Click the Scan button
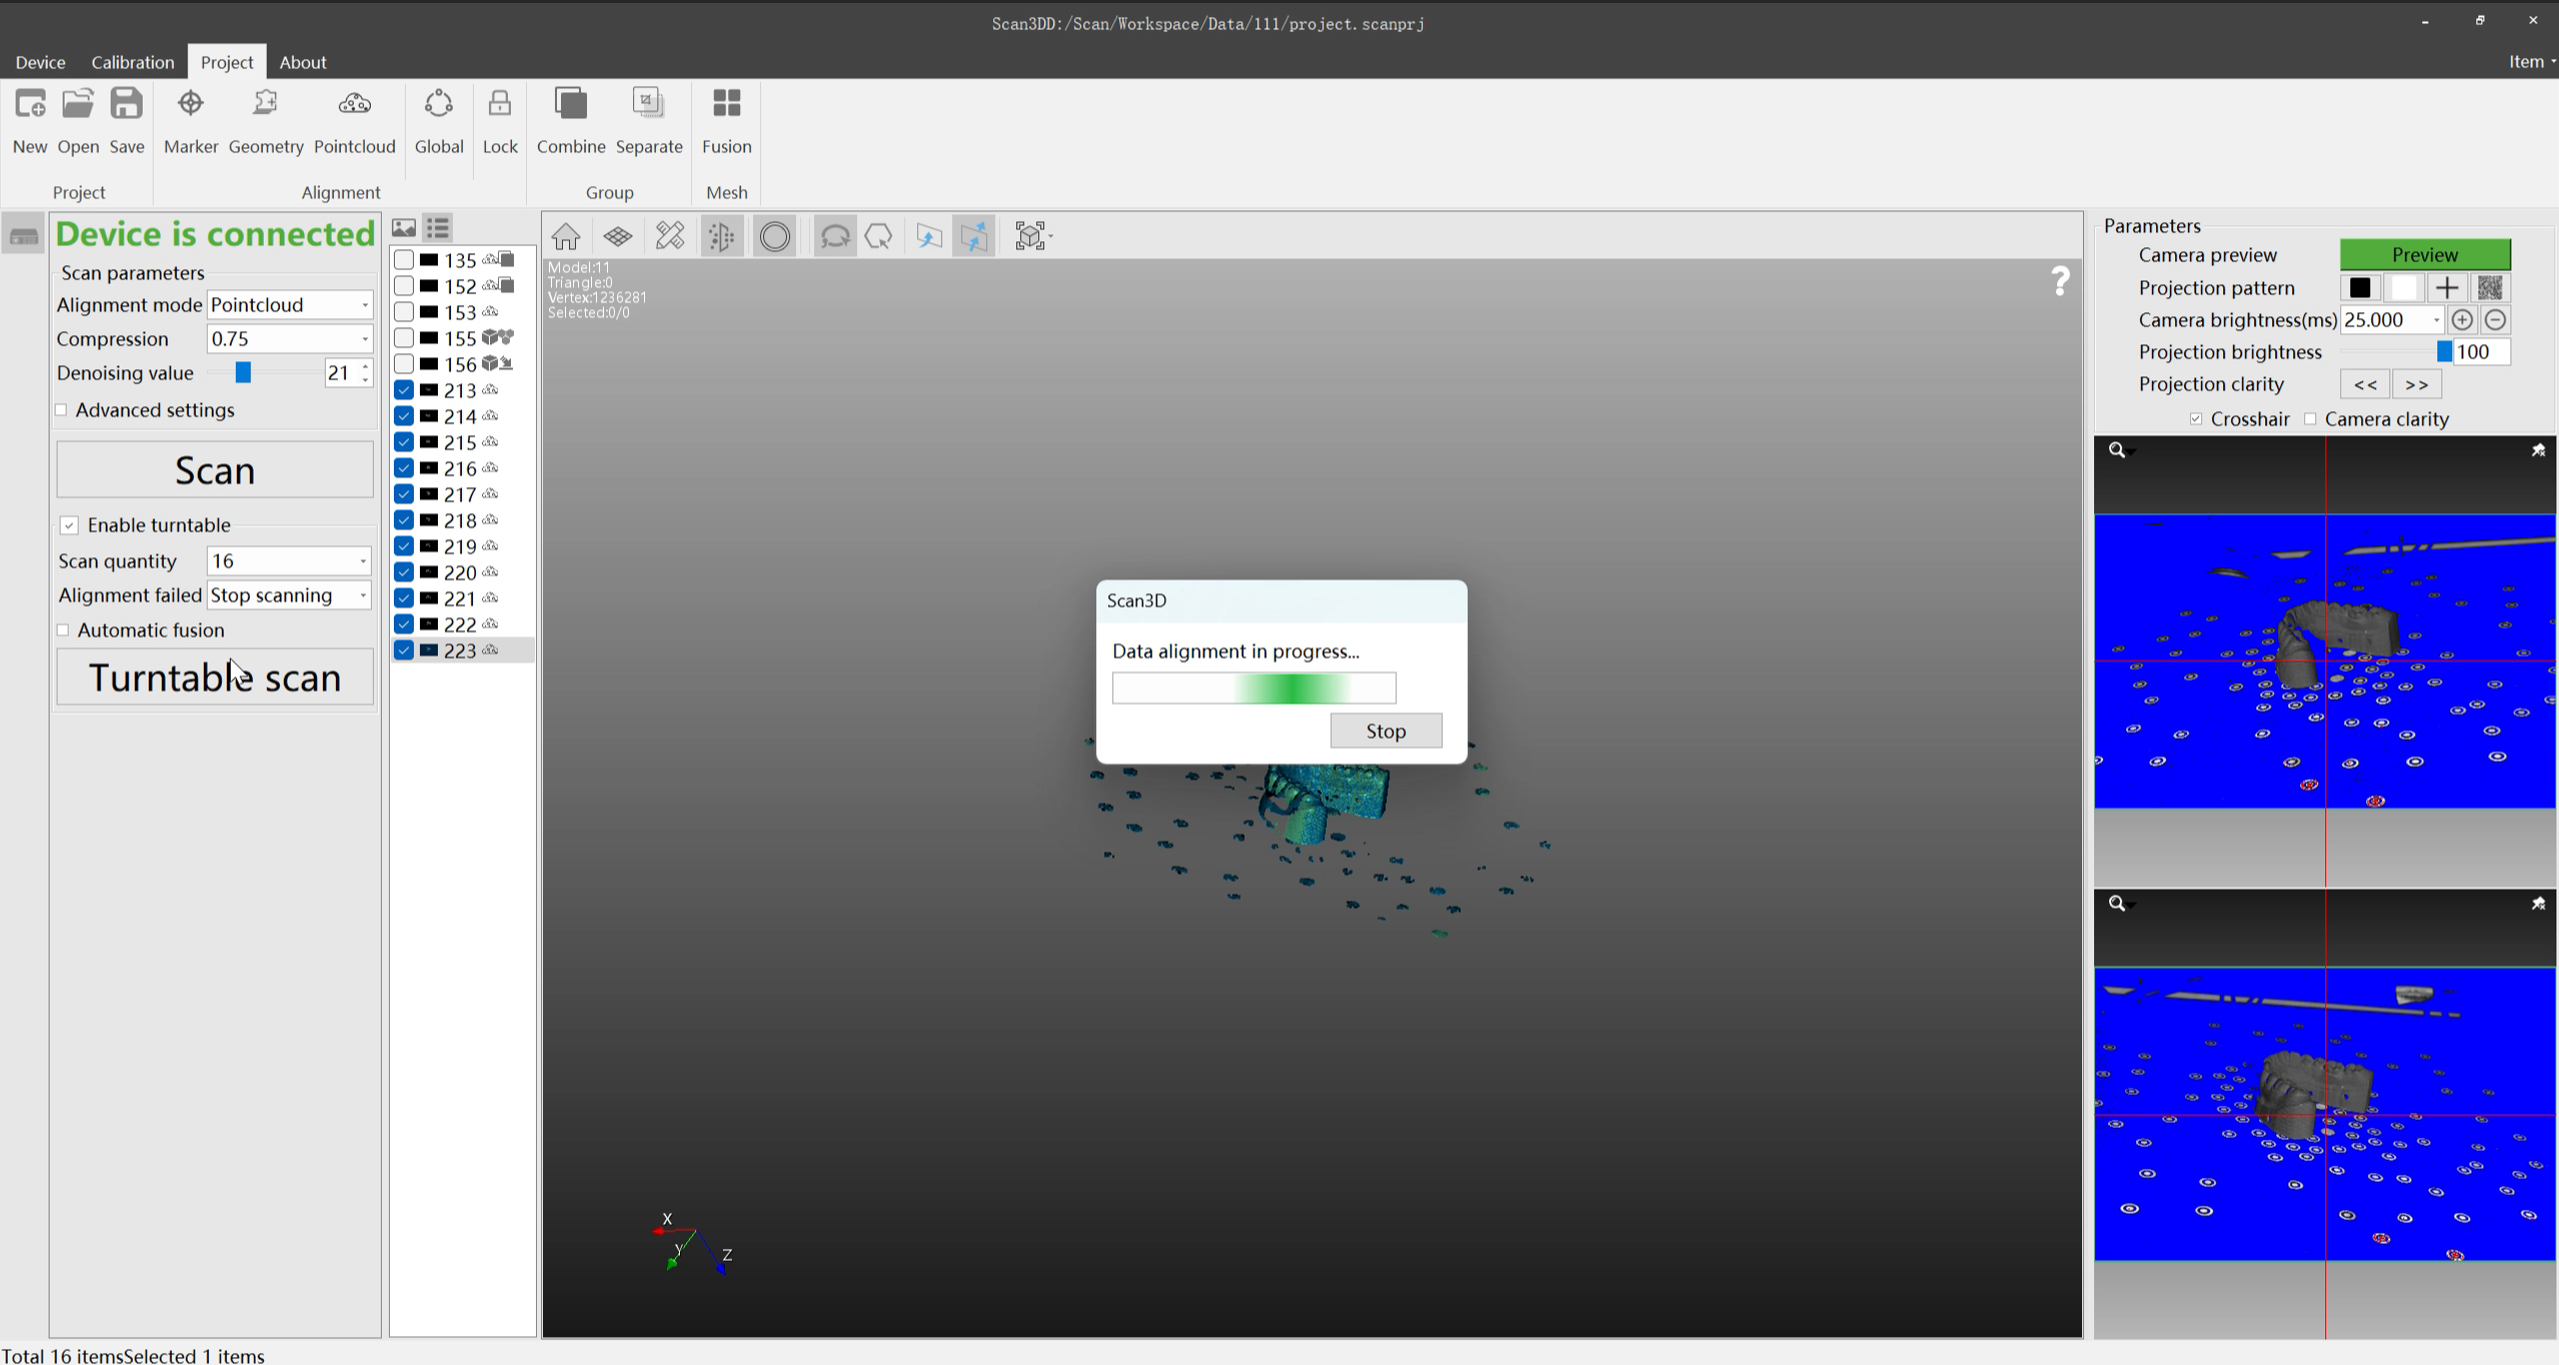 click(215, 470)
